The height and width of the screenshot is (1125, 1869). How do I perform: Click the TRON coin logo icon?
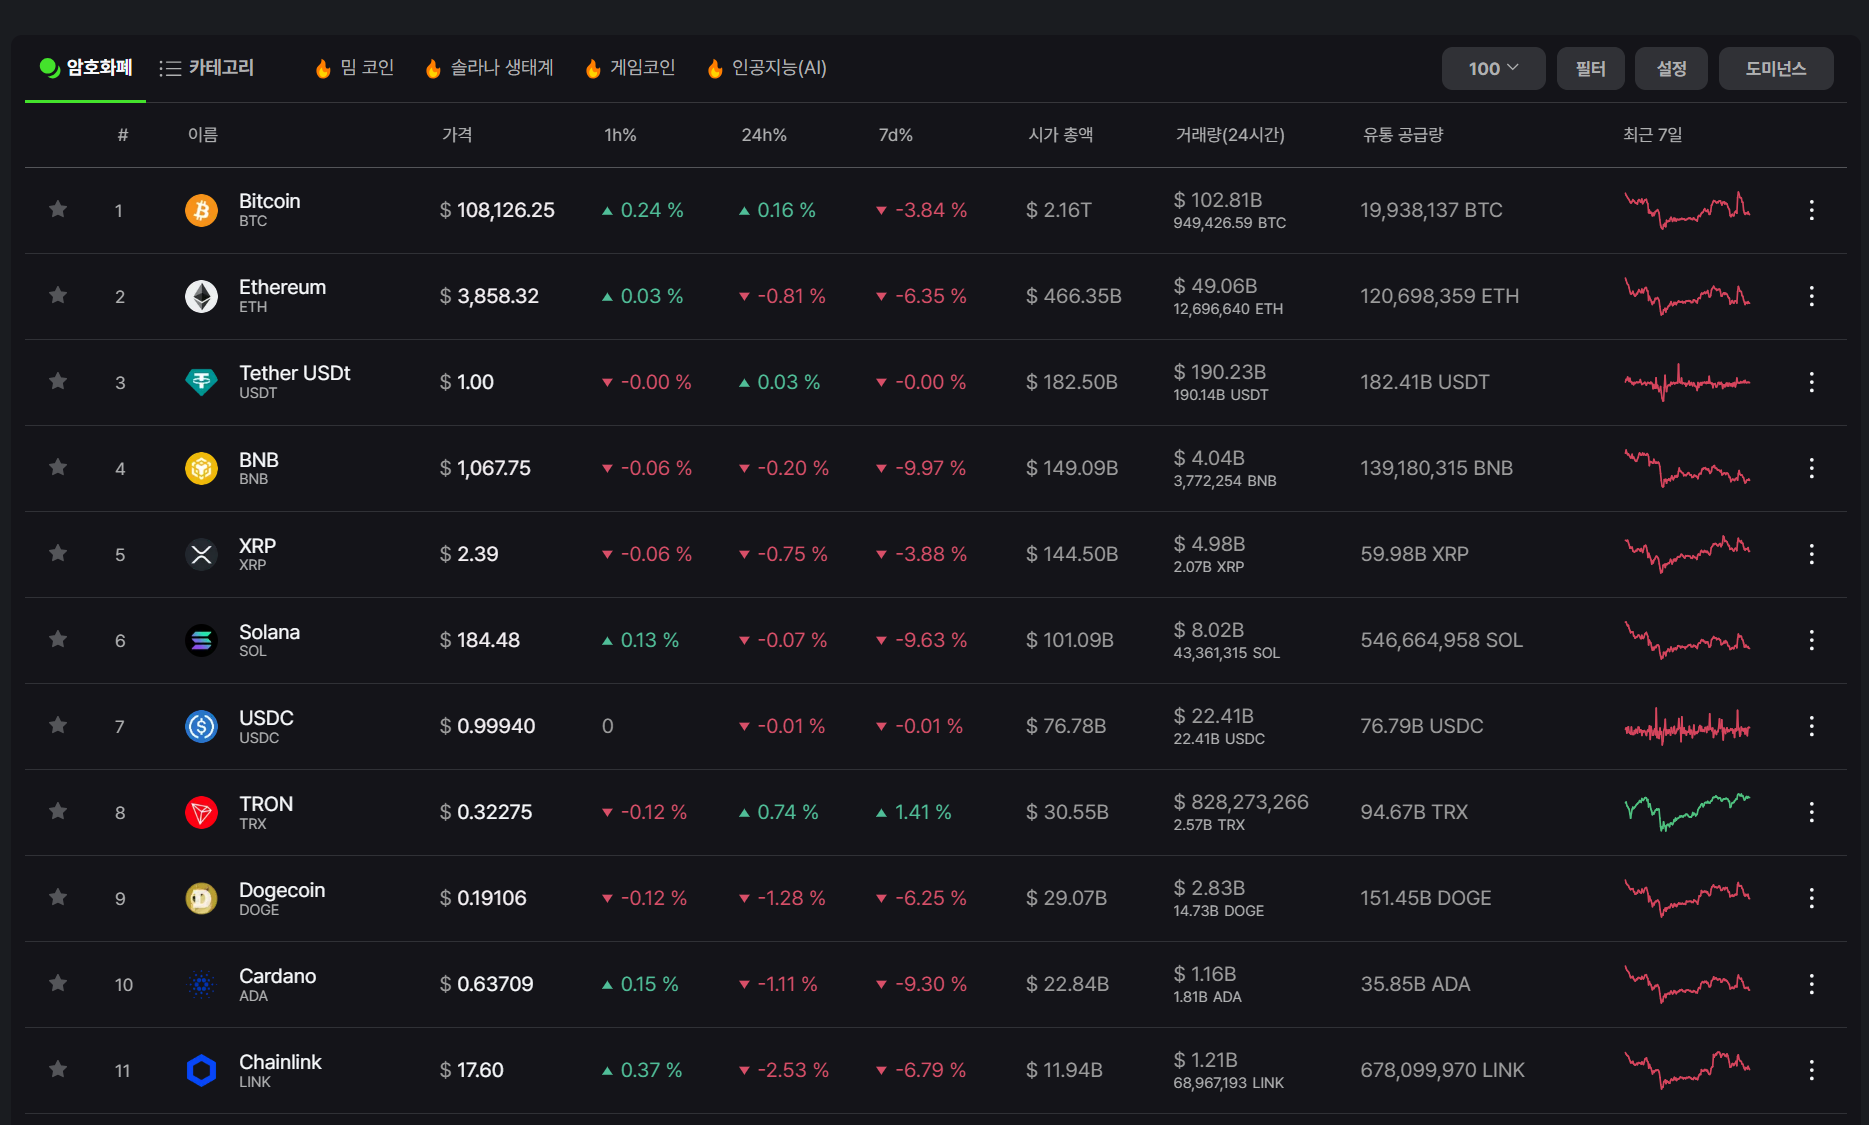tap(201, 812)
